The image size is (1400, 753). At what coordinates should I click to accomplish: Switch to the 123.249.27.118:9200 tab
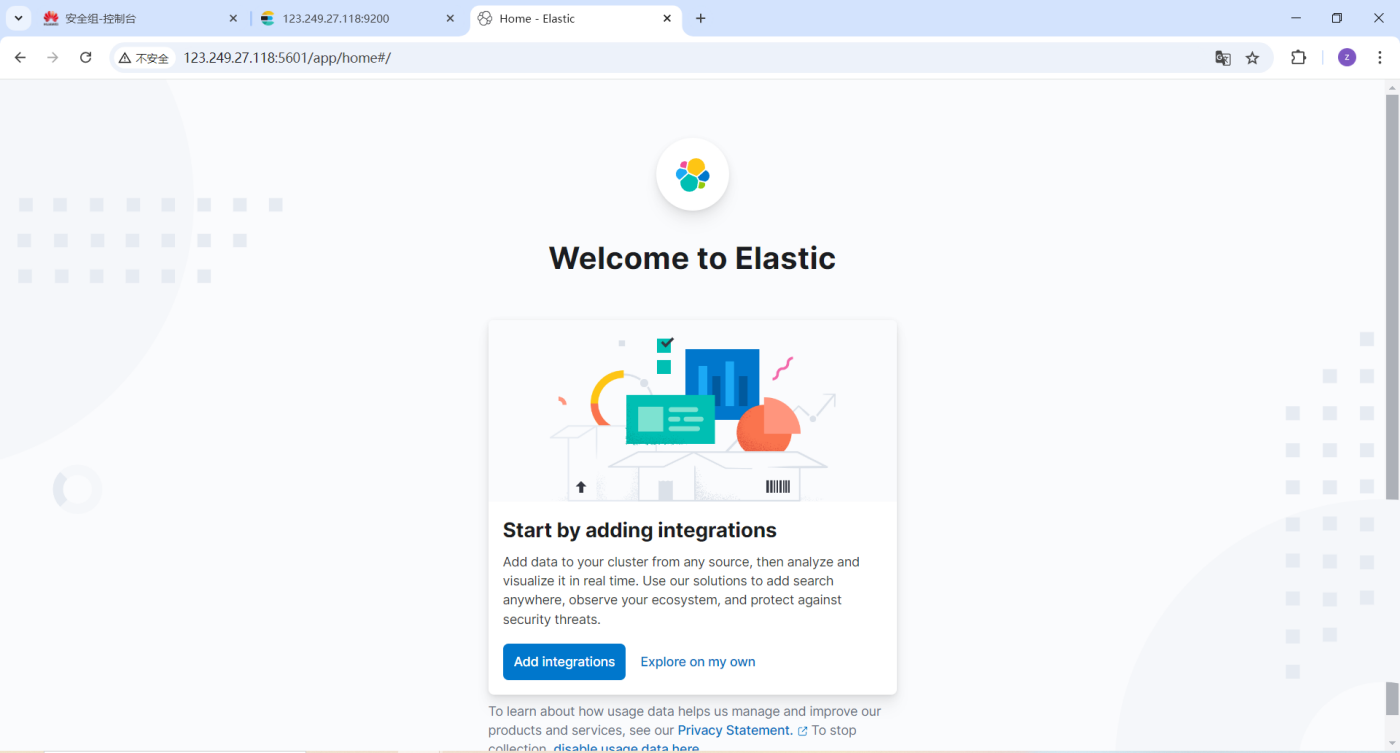pos(357,18)
